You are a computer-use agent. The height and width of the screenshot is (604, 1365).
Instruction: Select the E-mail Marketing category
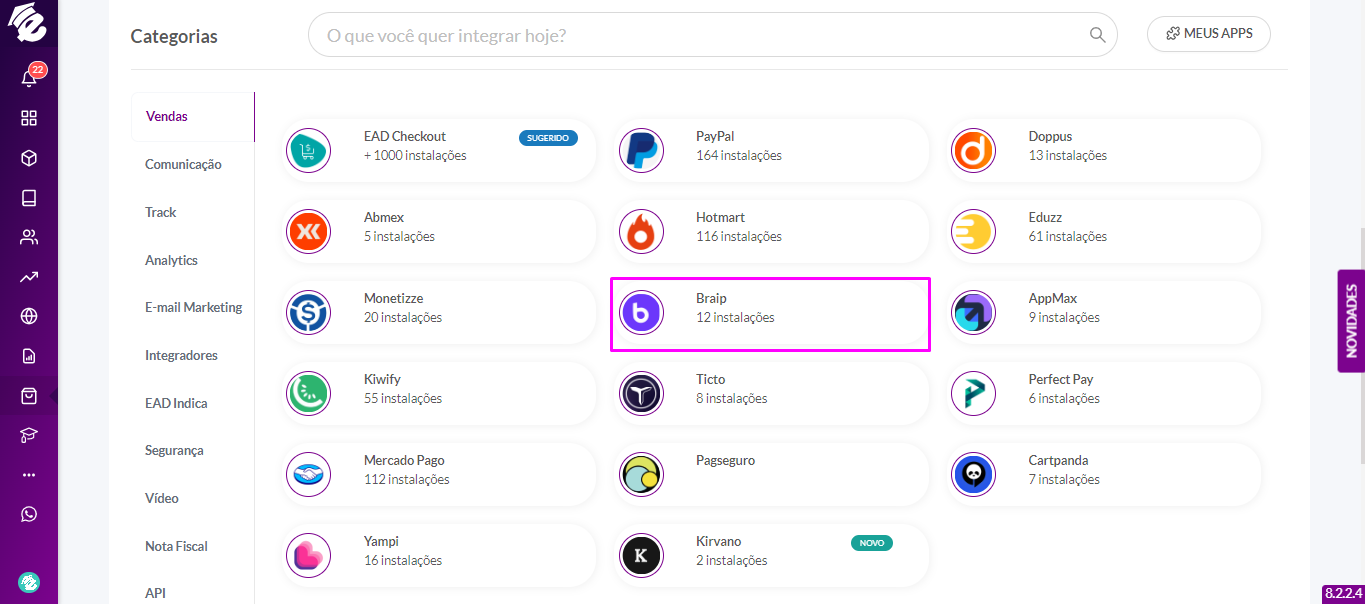pos(194,307)
